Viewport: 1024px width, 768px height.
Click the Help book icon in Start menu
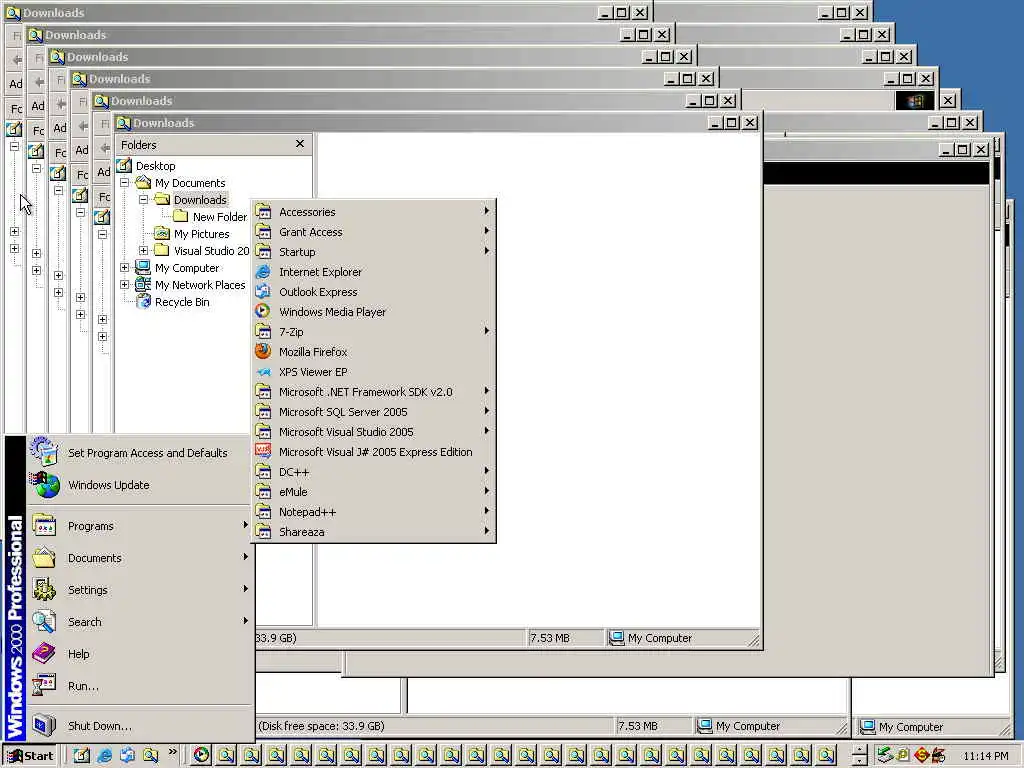point(44,653)
